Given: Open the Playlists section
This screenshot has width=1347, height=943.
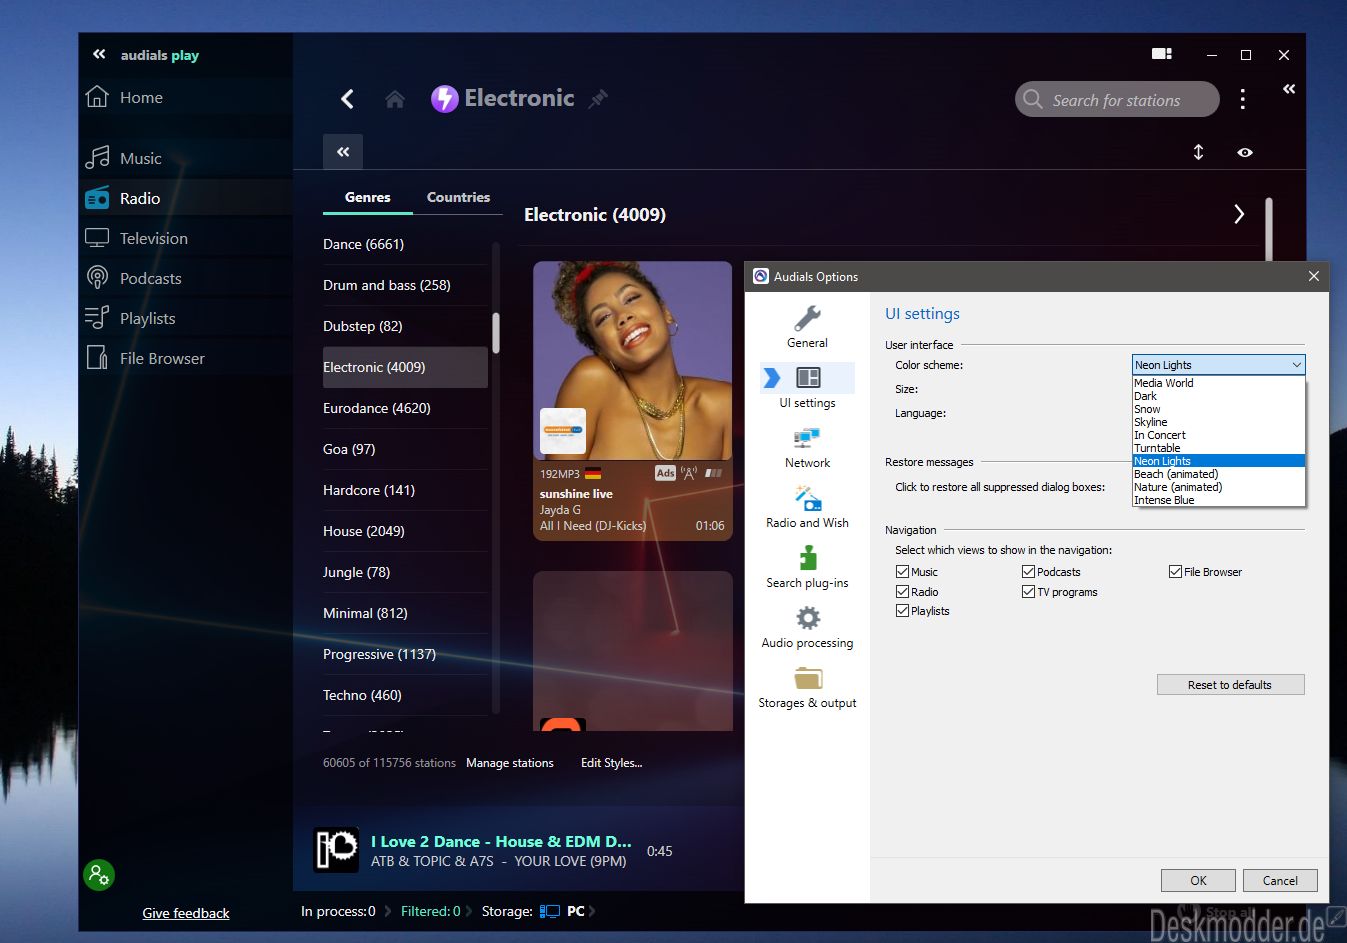Looking at the screenshot, I should pos(147,318).
